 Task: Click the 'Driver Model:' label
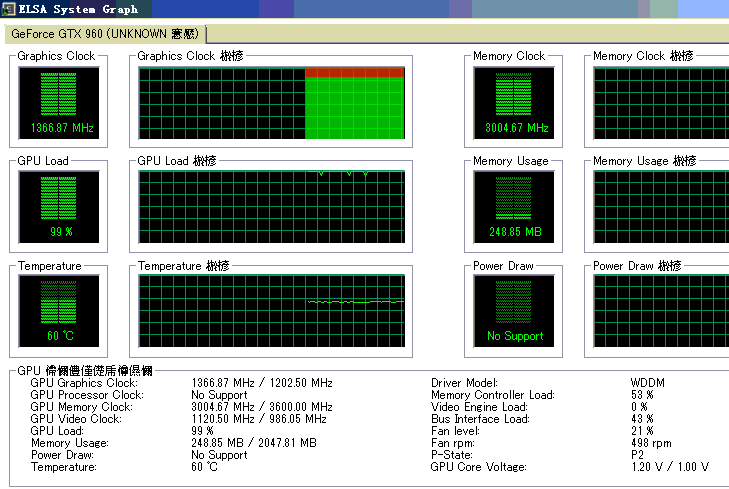coord(464,383)
